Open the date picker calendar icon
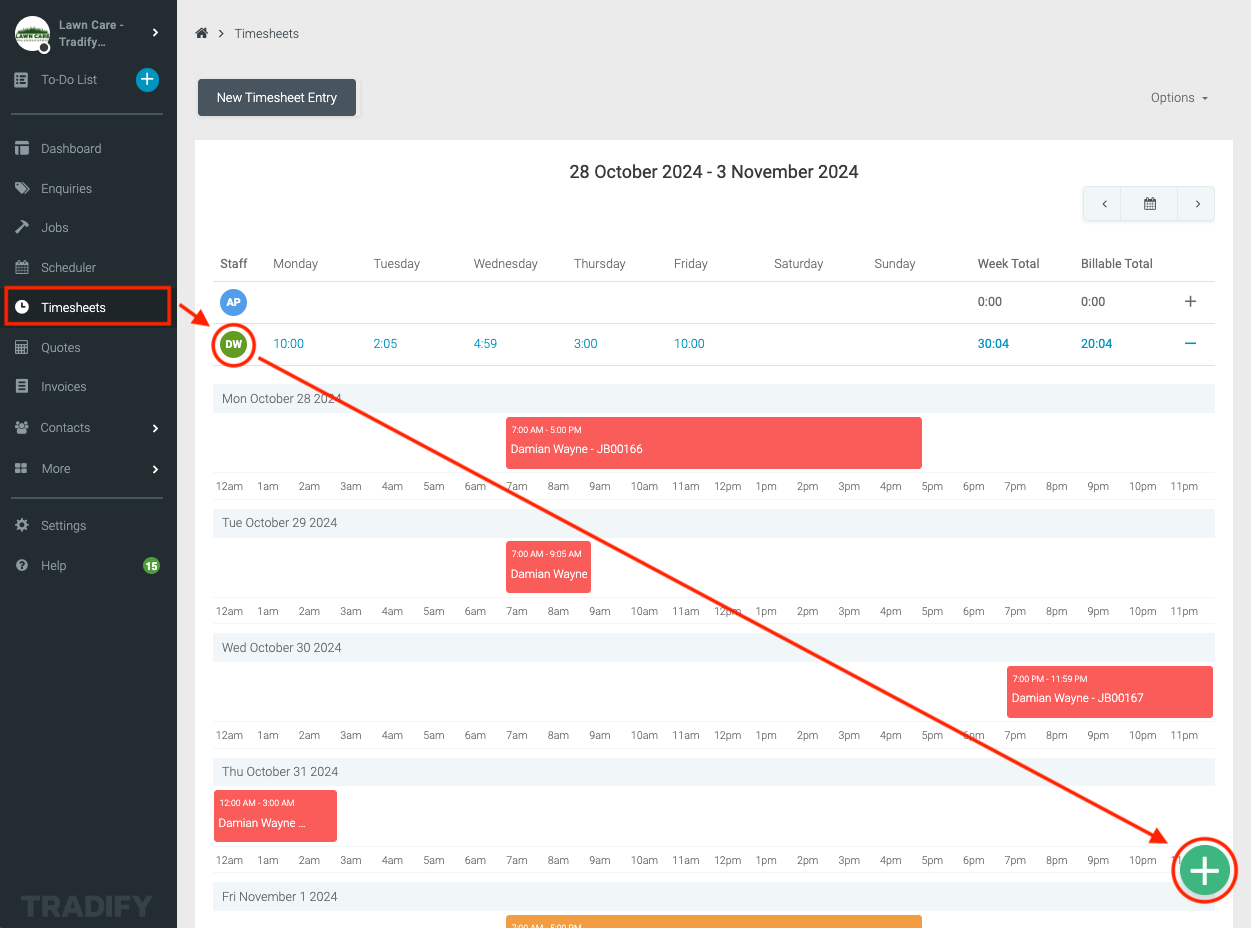The image size is (1251, 928). click(x=1149, y=203)
